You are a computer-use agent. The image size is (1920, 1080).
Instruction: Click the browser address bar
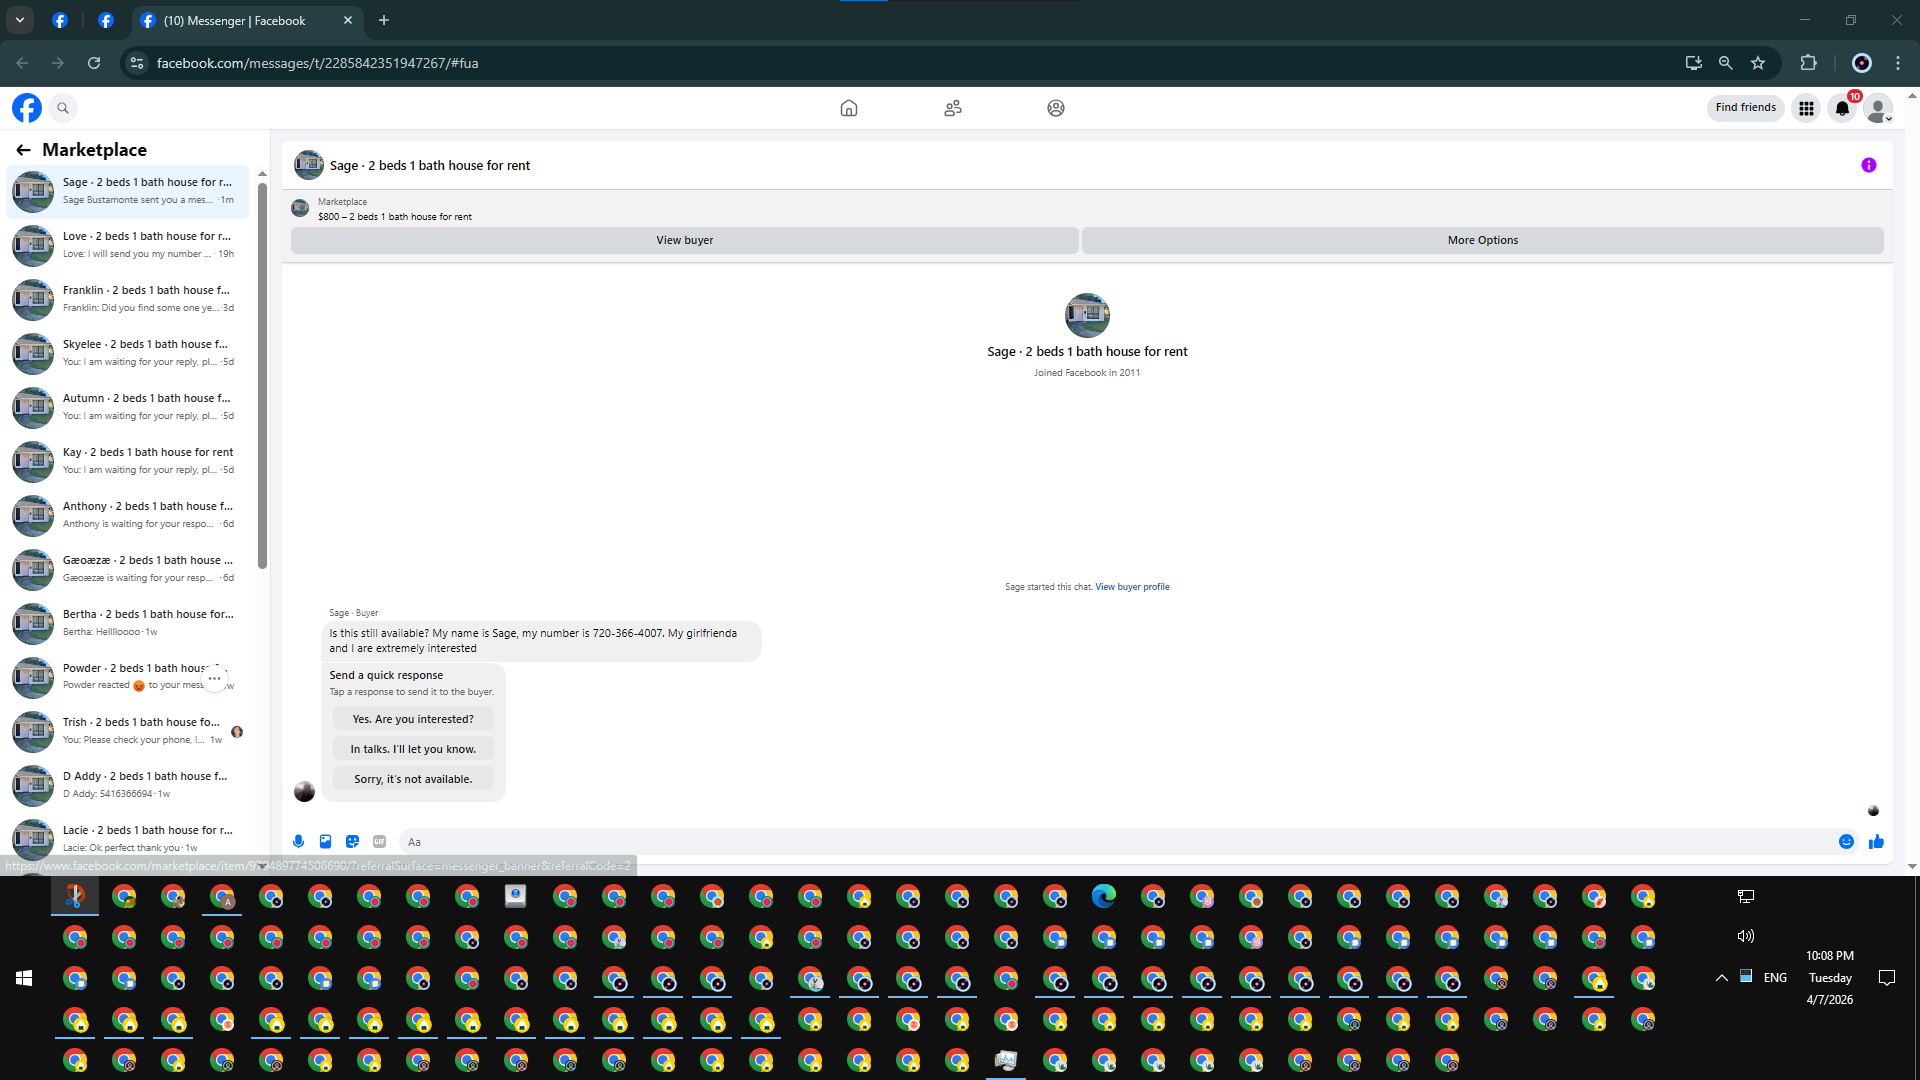[900, 63]
